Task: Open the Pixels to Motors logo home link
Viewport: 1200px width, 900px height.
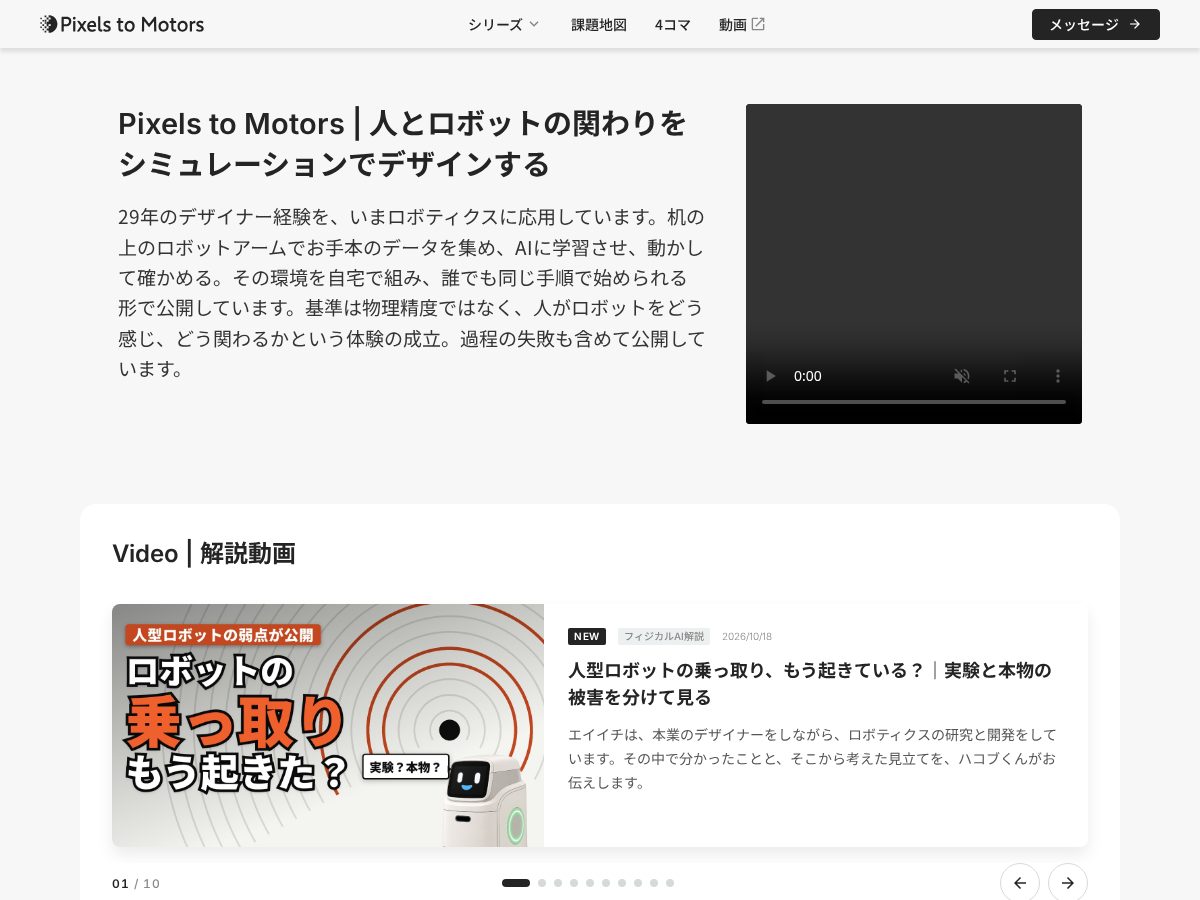Action: tap(122, 24)
